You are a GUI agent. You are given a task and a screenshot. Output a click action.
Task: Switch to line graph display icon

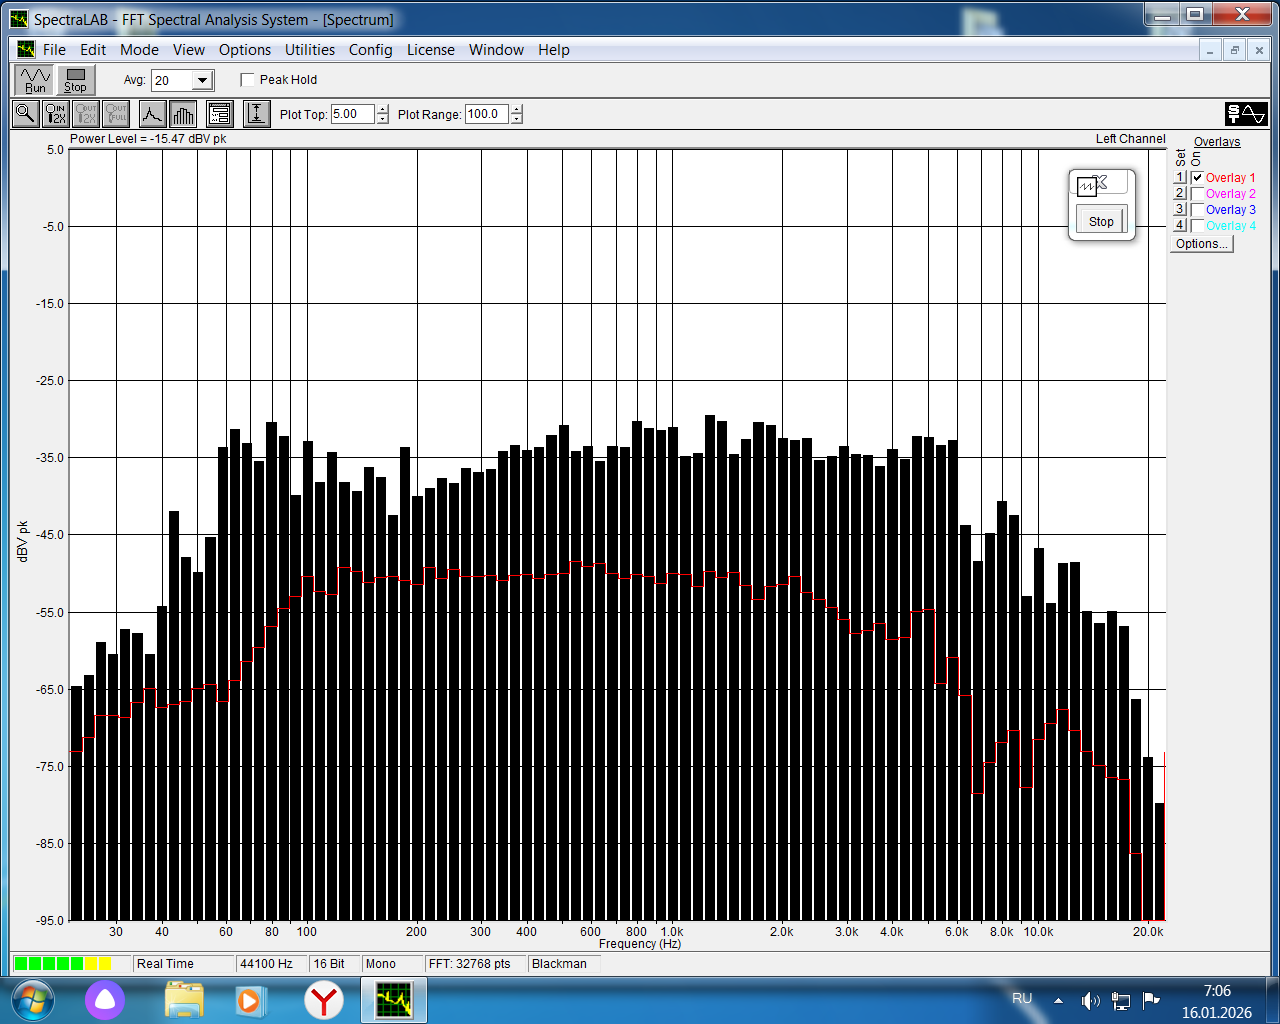click(152, 114)
